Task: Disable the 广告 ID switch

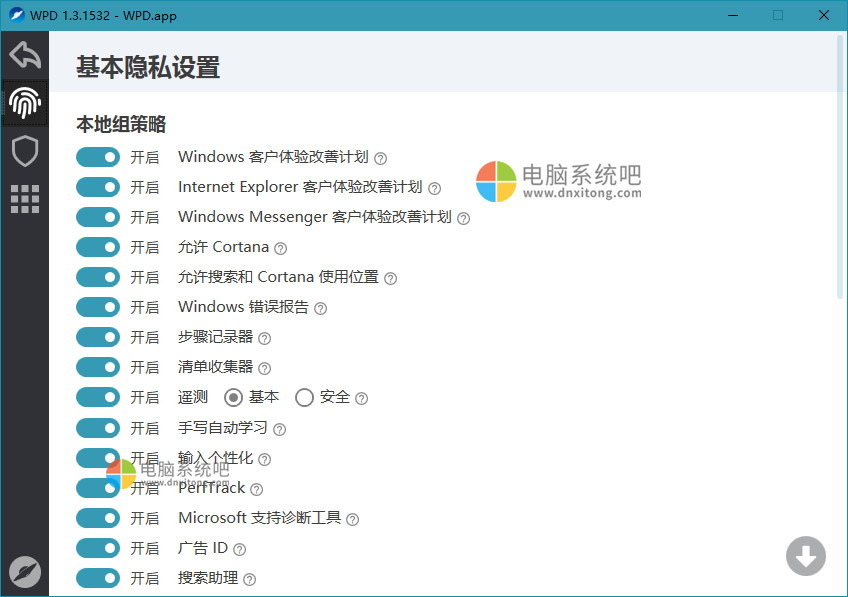Action: coord(98,548)
